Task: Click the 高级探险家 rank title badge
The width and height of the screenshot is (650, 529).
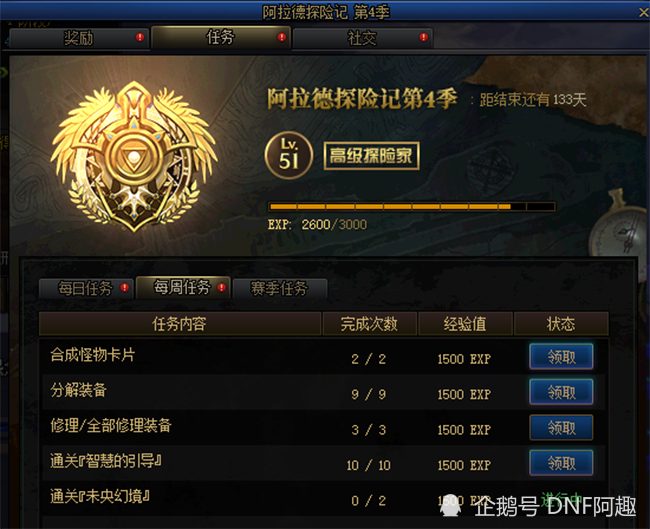Action: click(371, 156)
